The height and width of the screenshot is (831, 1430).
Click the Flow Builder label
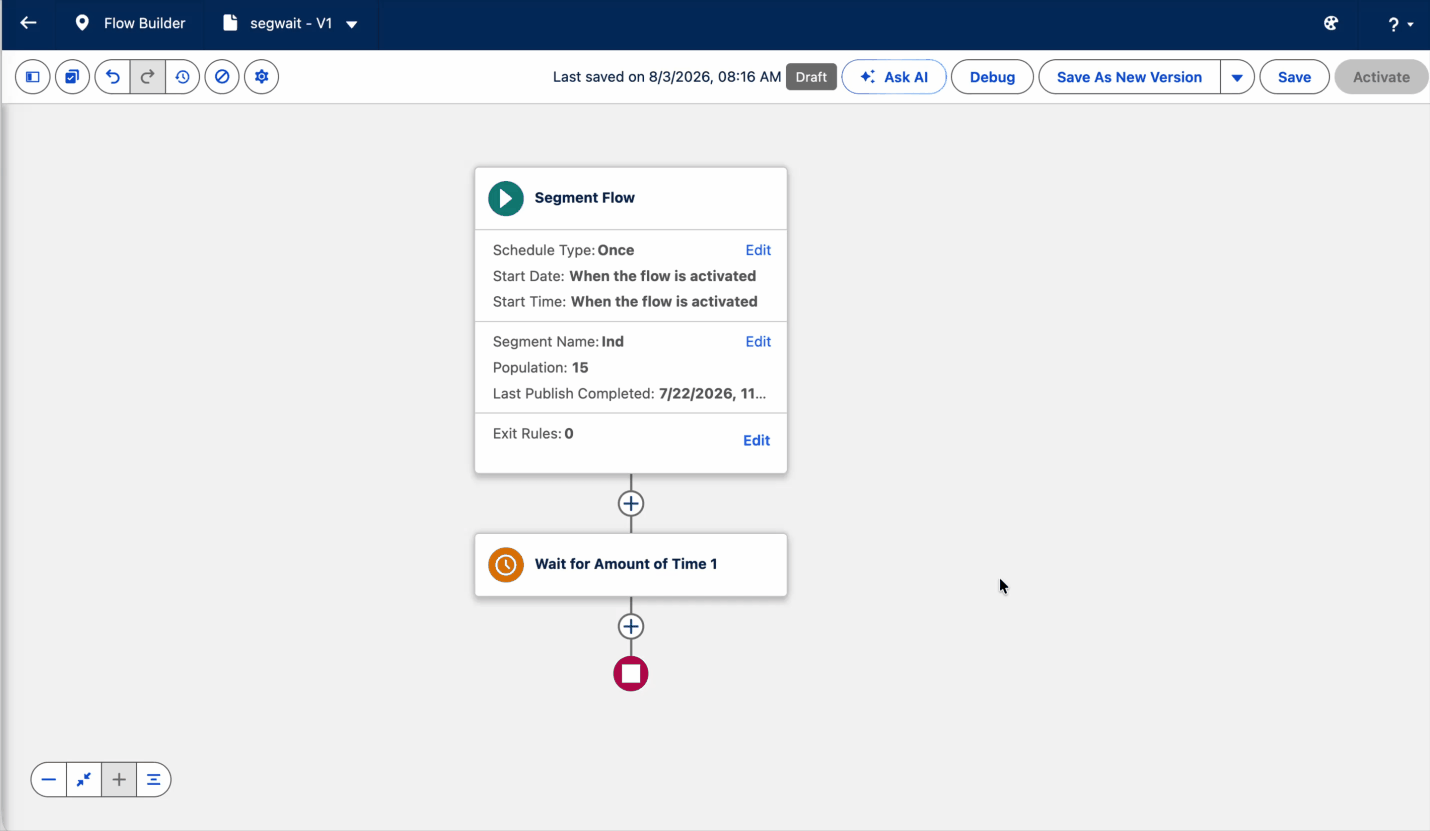tap(145, 23)
